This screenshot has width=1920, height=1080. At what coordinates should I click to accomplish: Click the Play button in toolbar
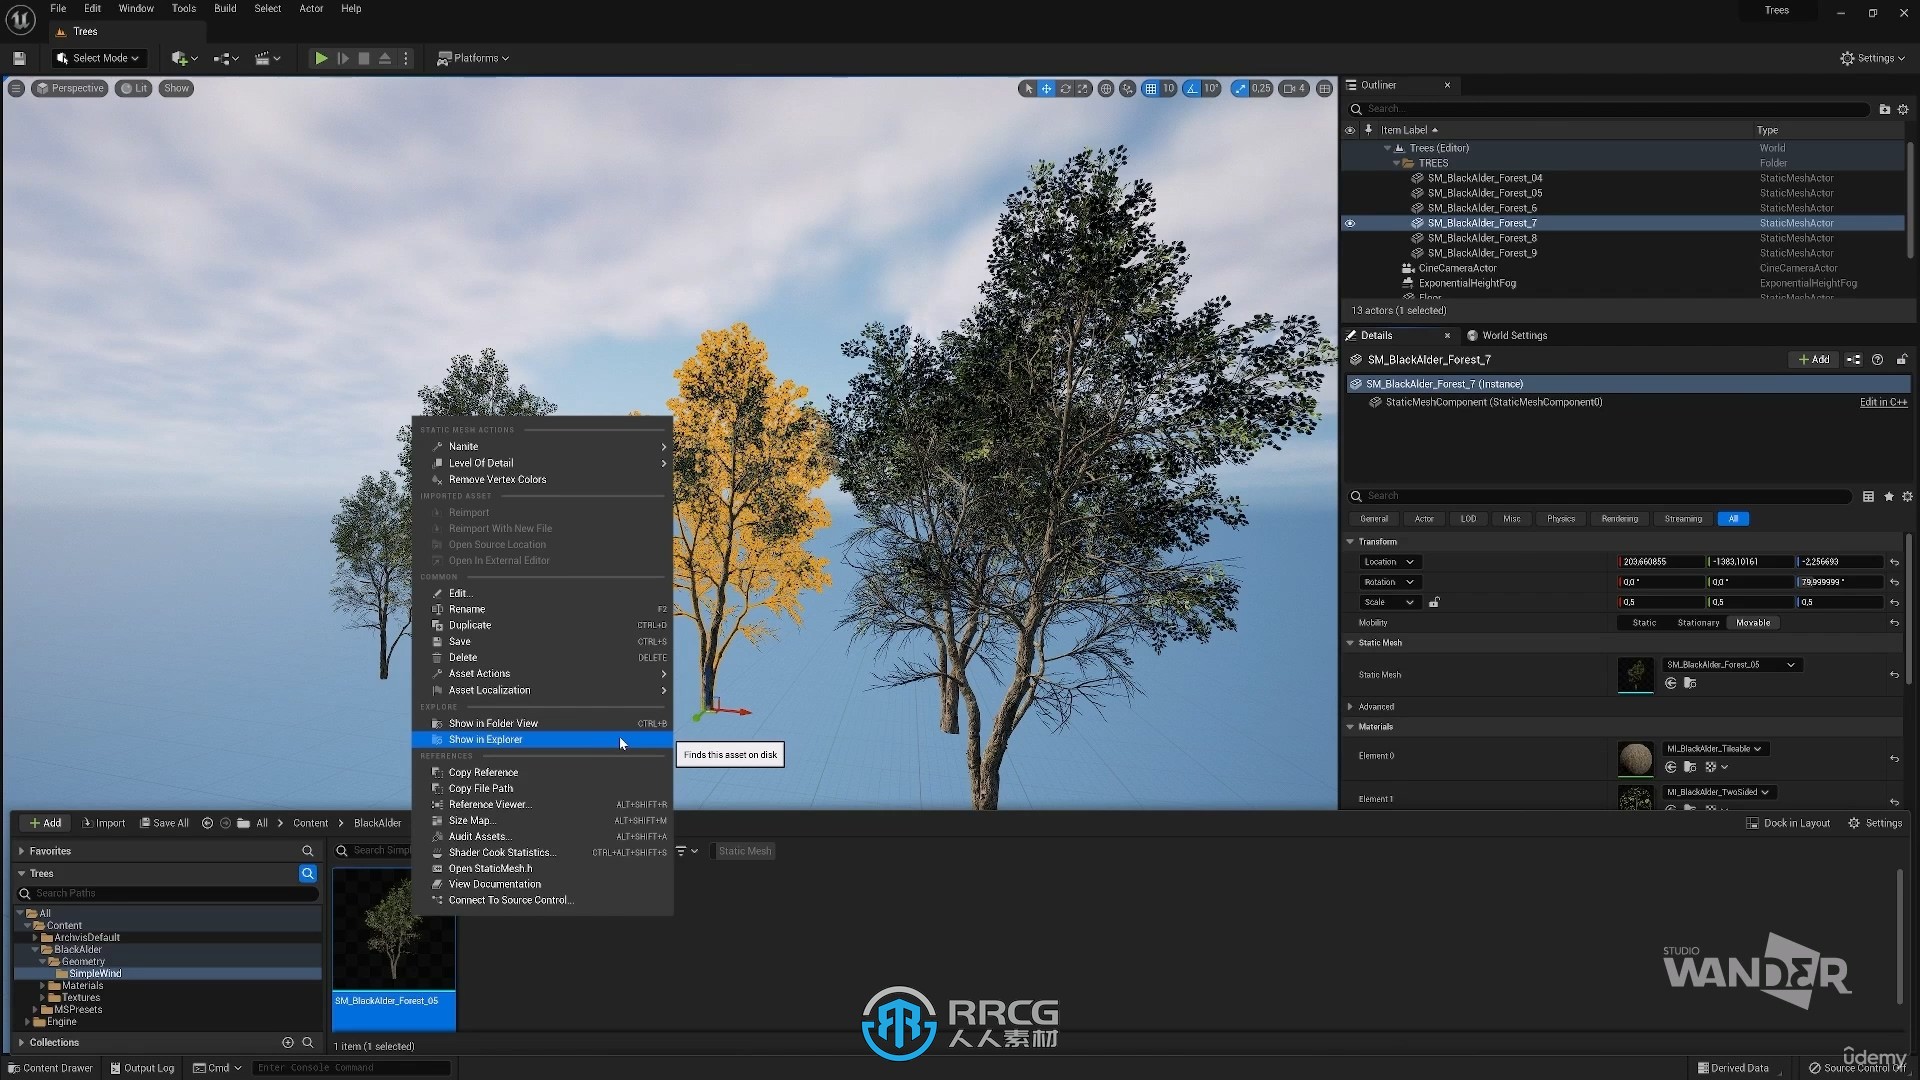tap(320, 58)
